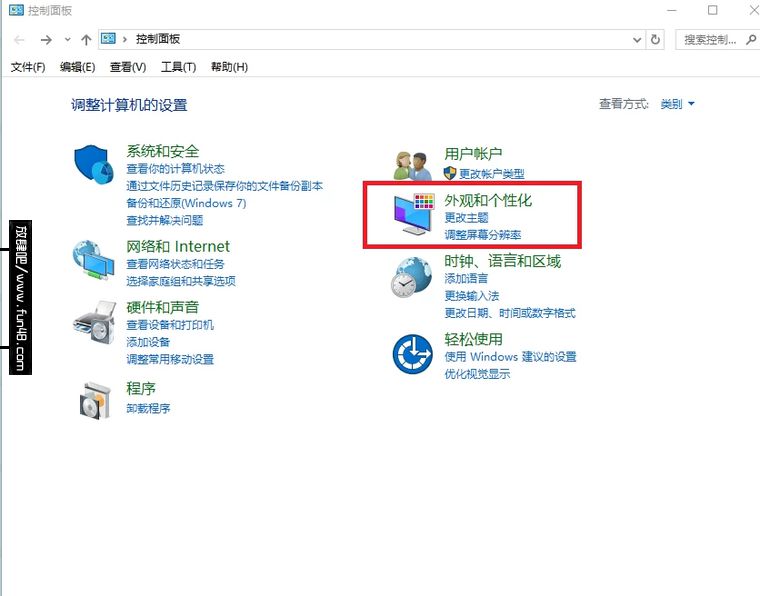Open the 系统和安全 category link

[x=162, y=151]
